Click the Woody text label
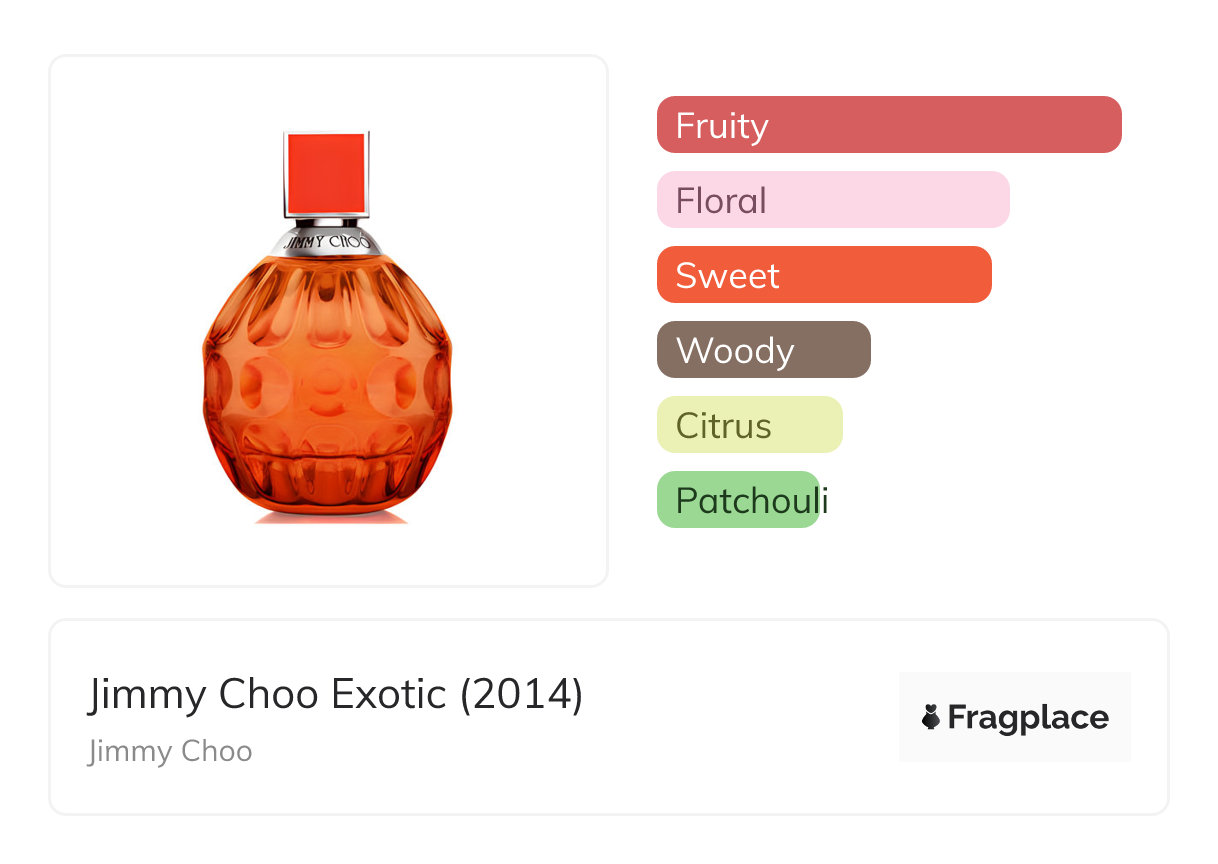Screen dimensions: 1218x864 (x=735, y=351)
